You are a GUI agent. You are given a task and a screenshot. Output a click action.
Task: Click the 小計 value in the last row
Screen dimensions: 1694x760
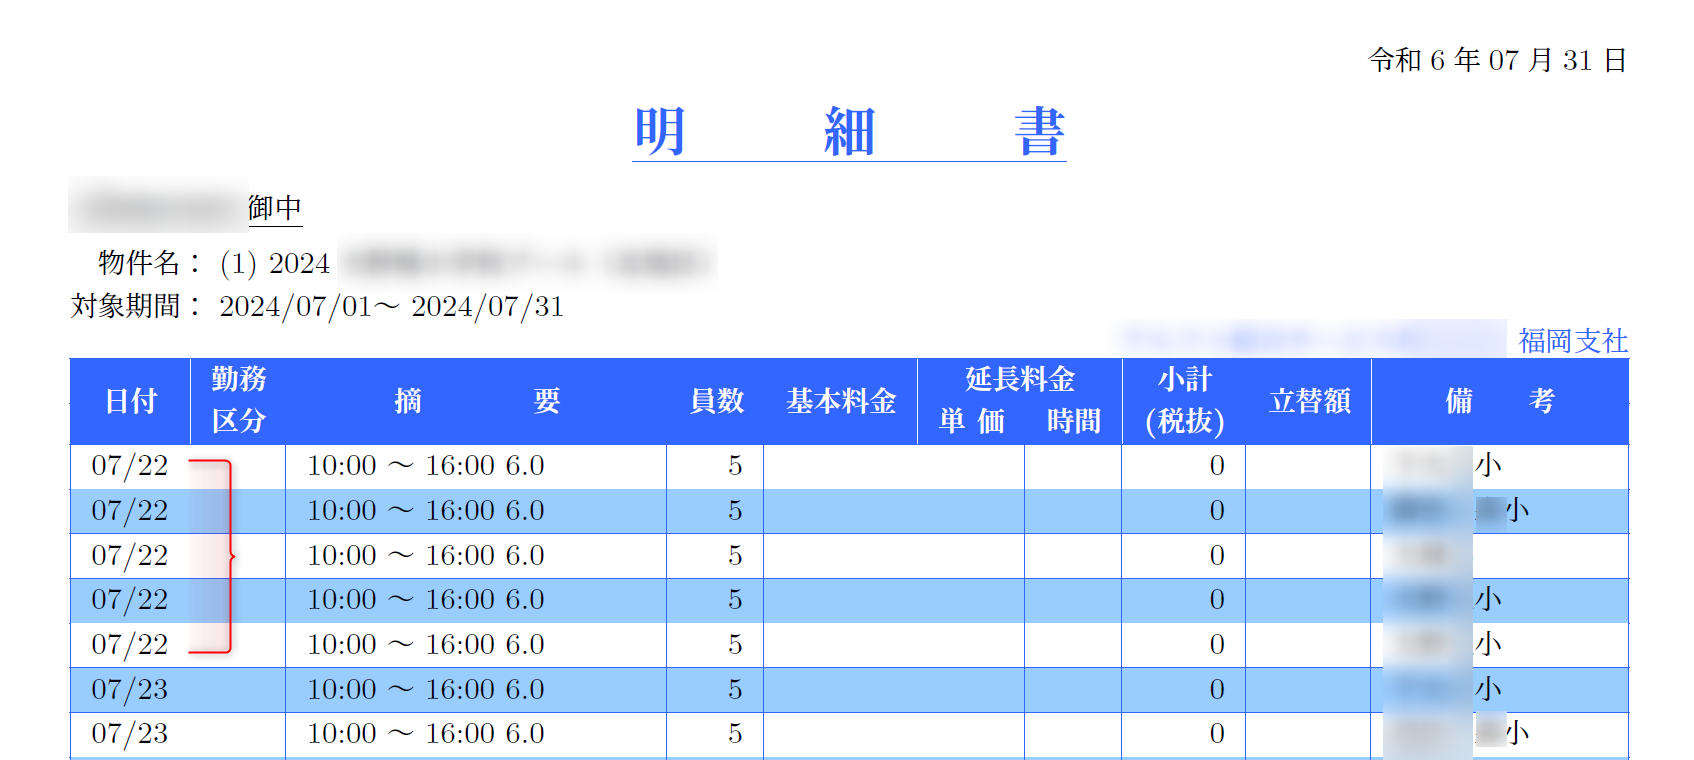click(1216, 734)
